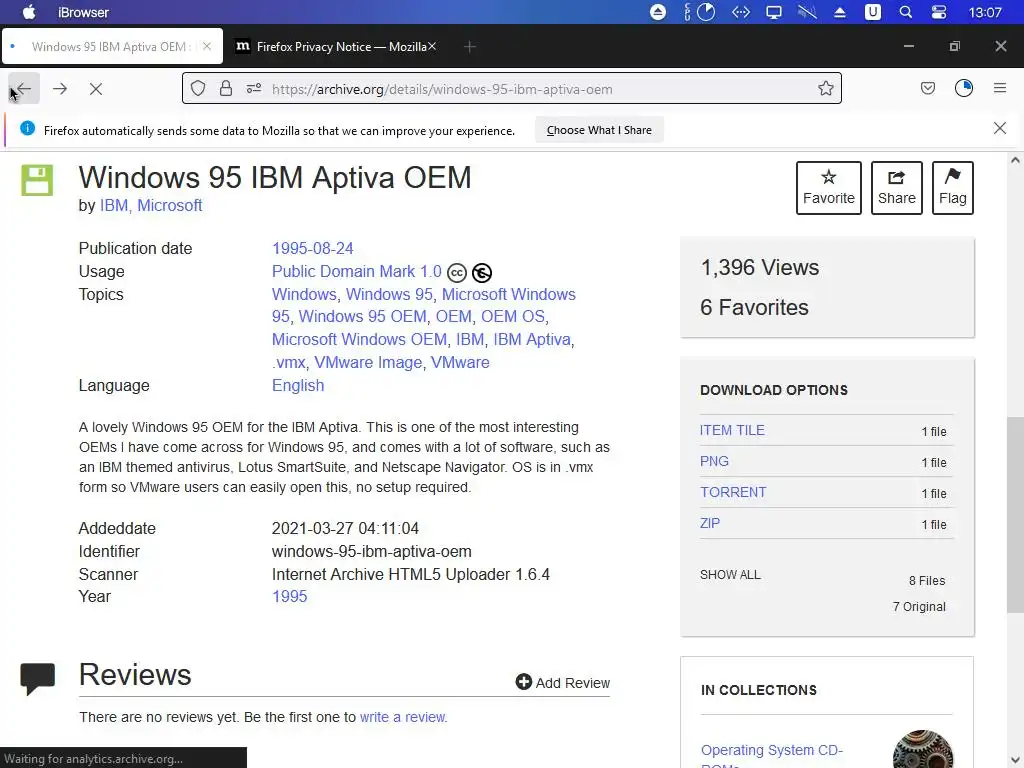Click the green floppy disk software icon

(x=37, y=180)
